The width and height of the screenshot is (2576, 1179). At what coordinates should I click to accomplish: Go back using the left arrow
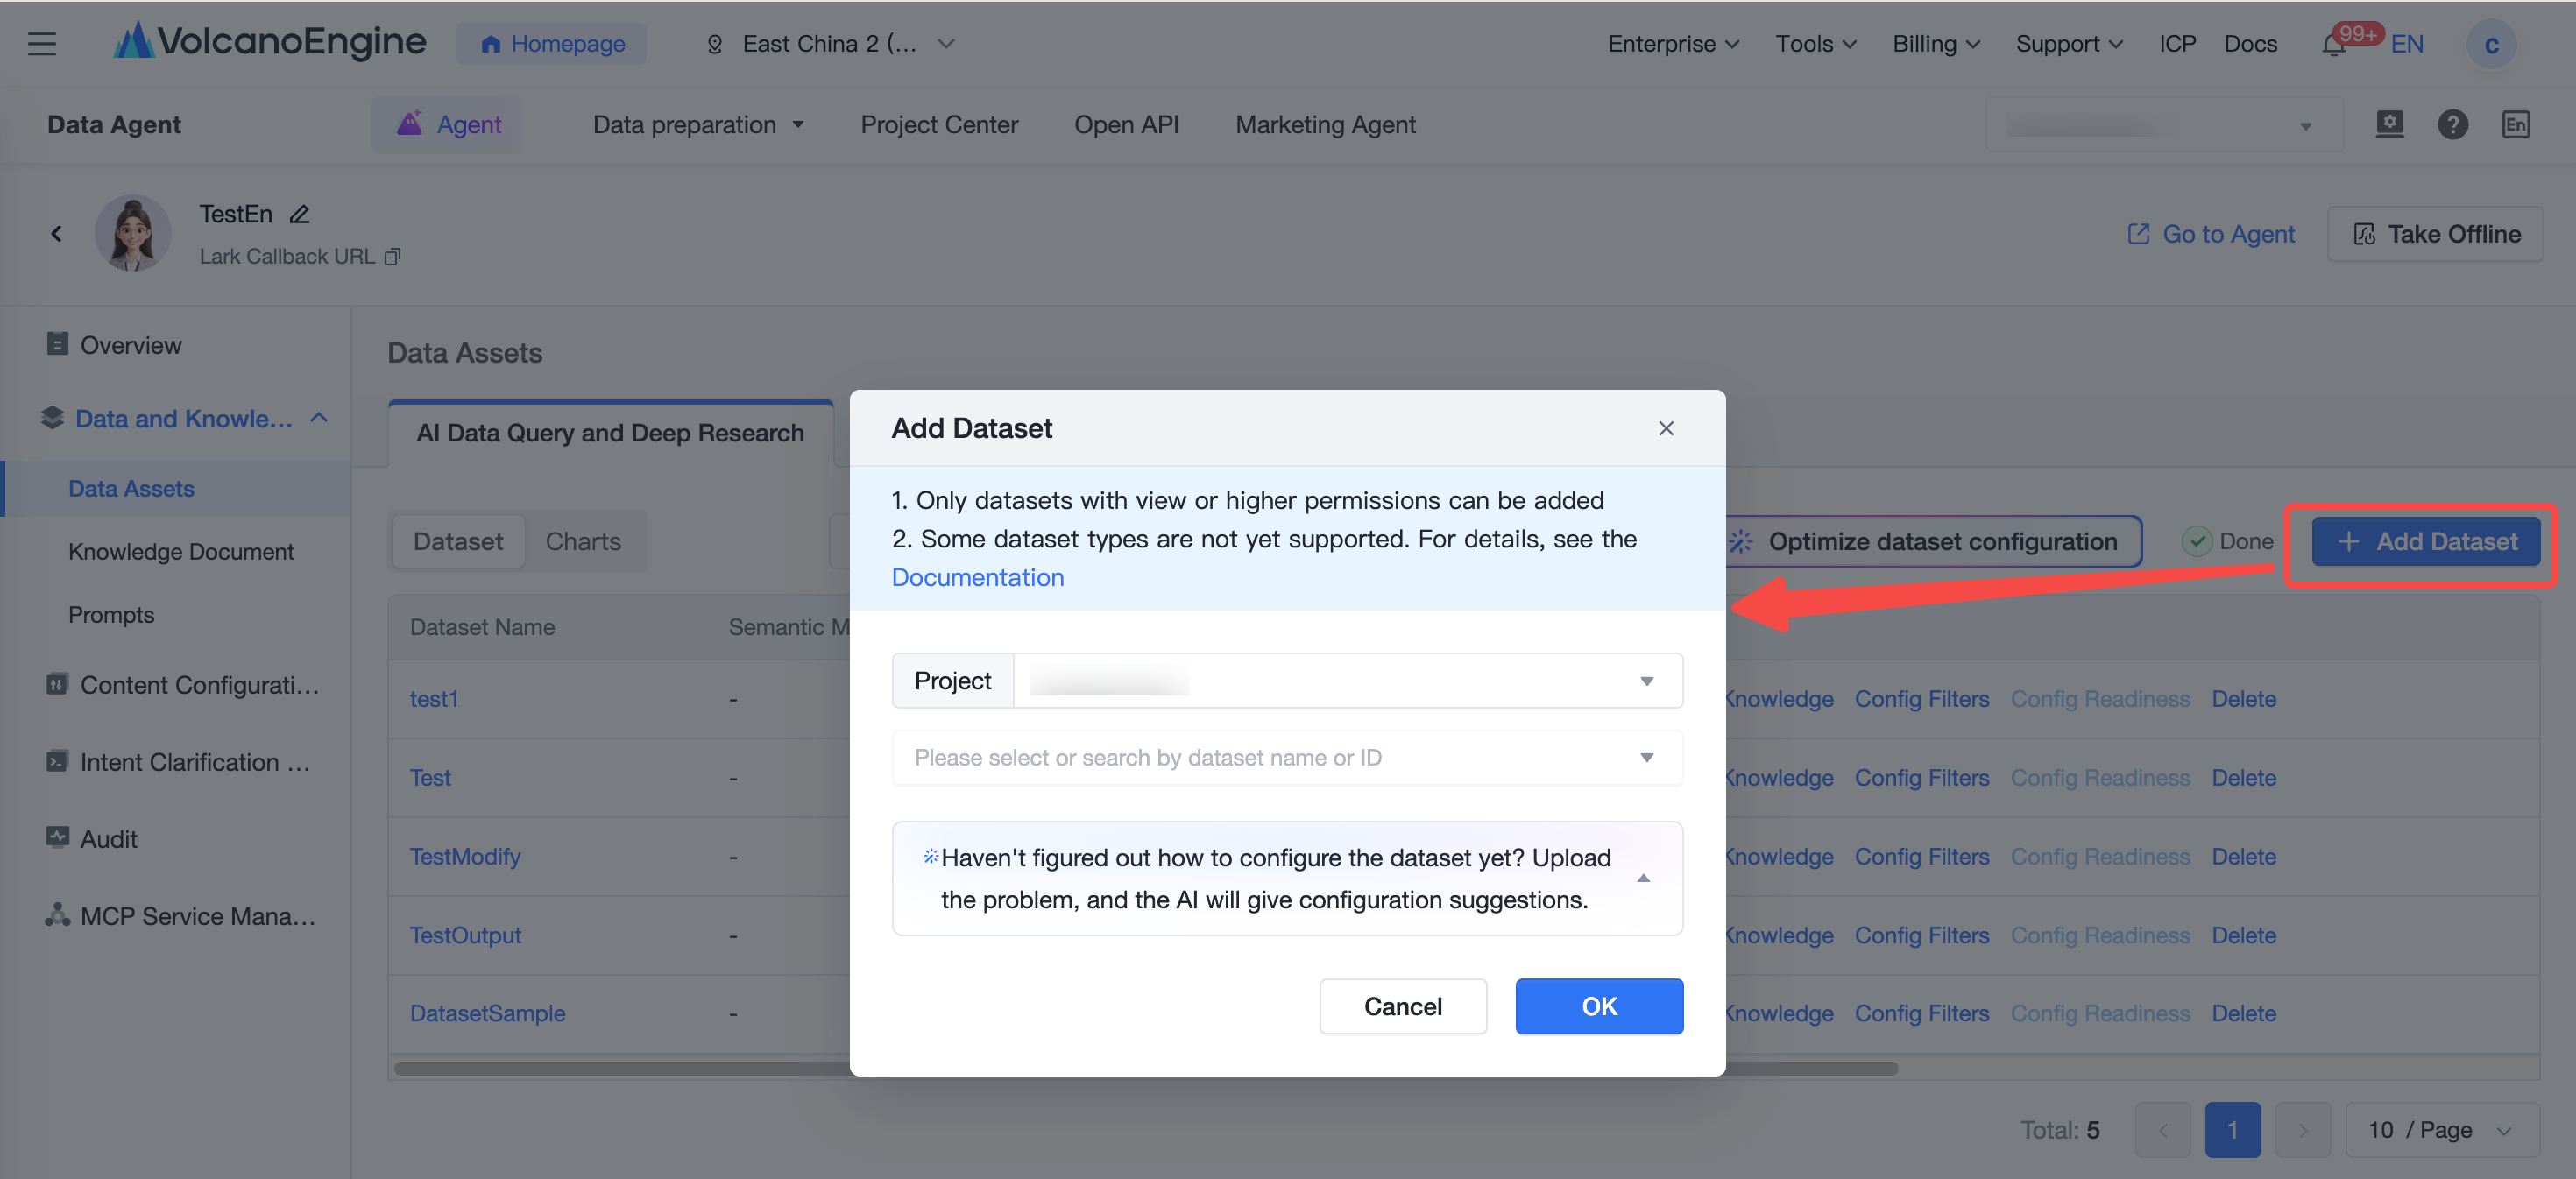[x=56, y=233]
